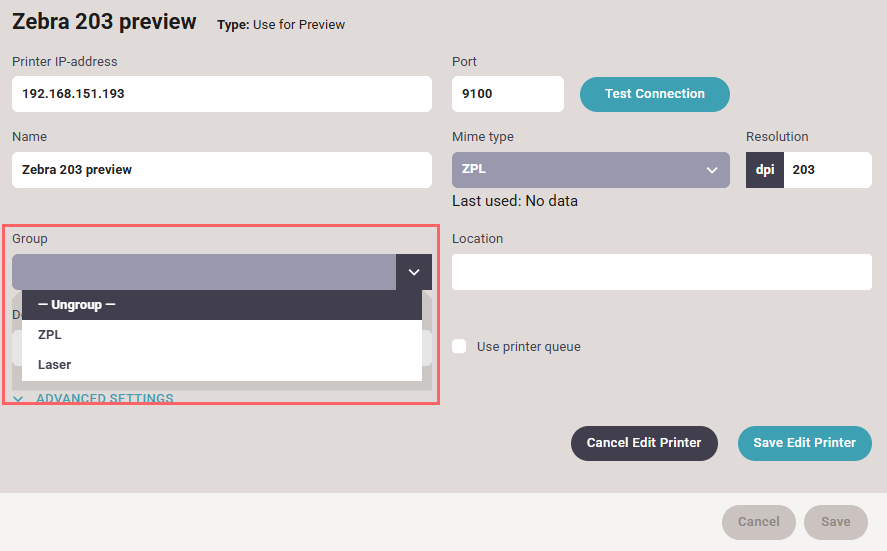This screenshot has width=887, height=551.
Task: Expand the Advanced Settings section
Action: coord(104,399)
